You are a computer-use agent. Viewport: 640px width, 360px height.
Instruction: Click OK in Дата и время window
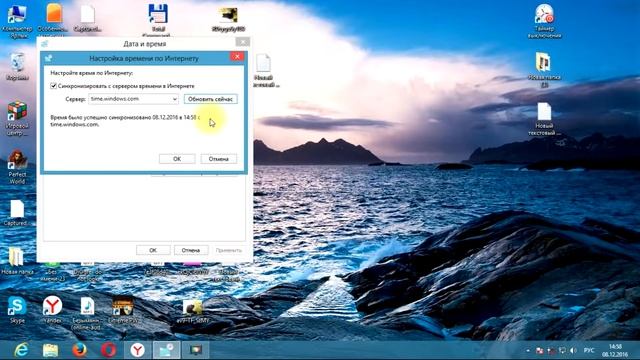click(153, 250)
